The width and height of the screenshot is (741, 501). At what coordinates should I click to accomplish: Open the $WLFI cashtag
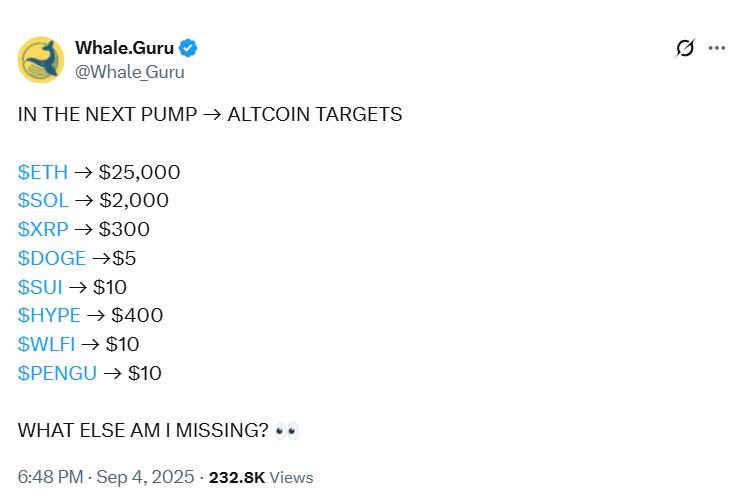[46, 345]
